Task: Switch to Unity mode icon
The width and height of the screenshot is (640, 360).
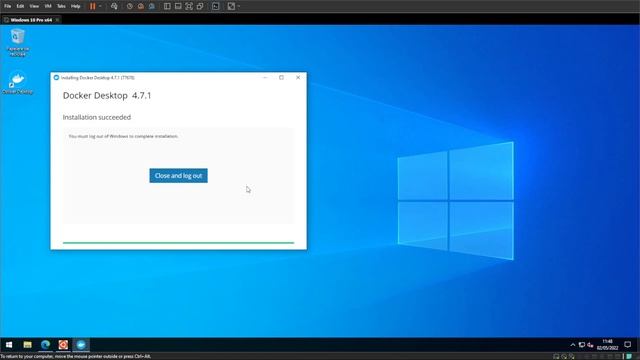Action: (x=200, y=6)
